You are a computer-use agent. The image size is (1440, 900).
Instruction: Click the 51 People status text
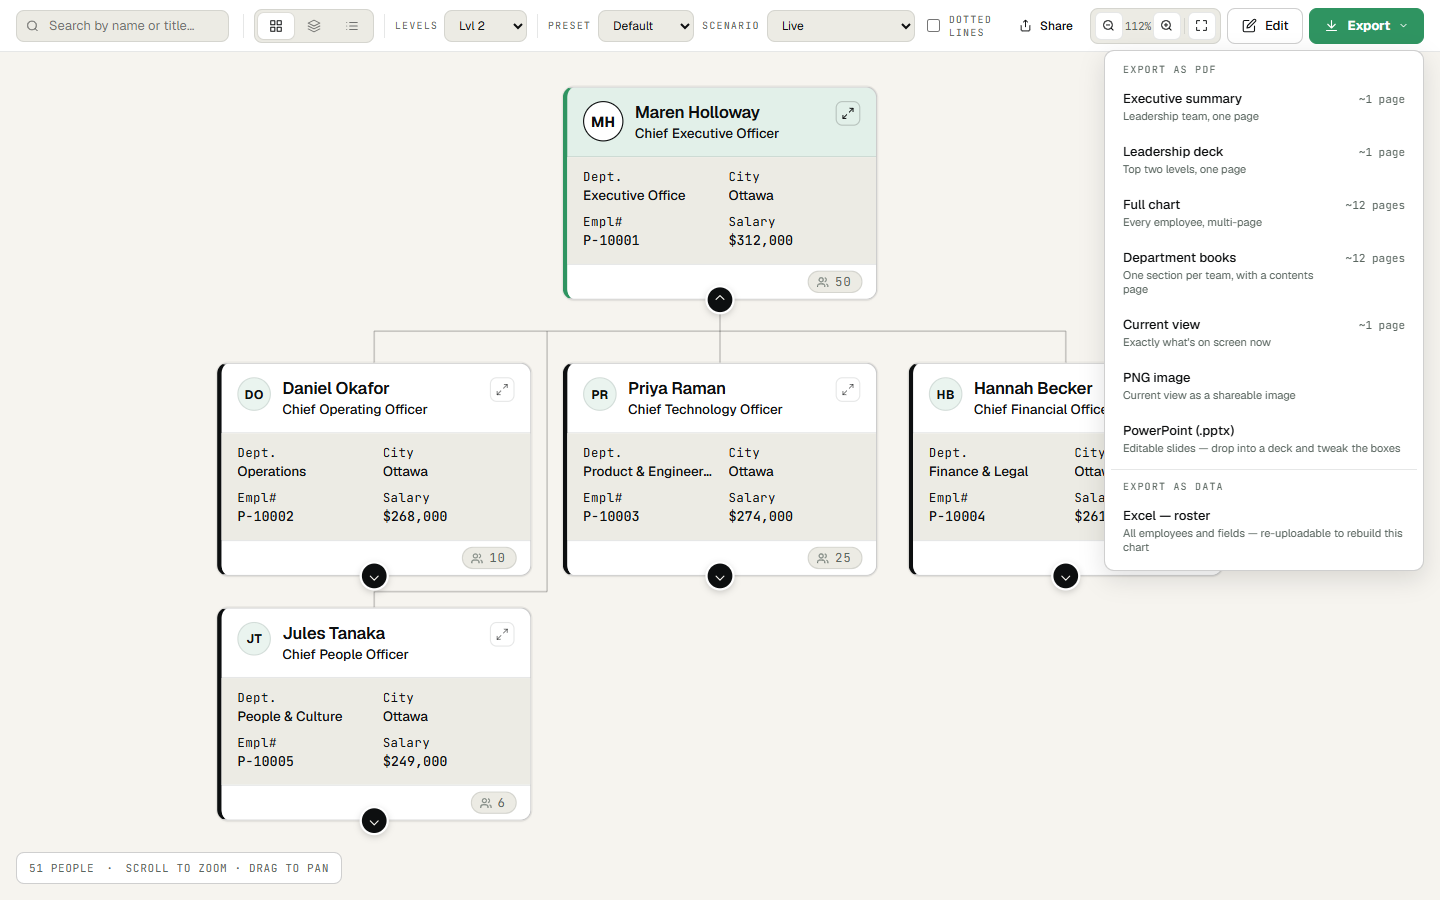click(x=61, y=868)
